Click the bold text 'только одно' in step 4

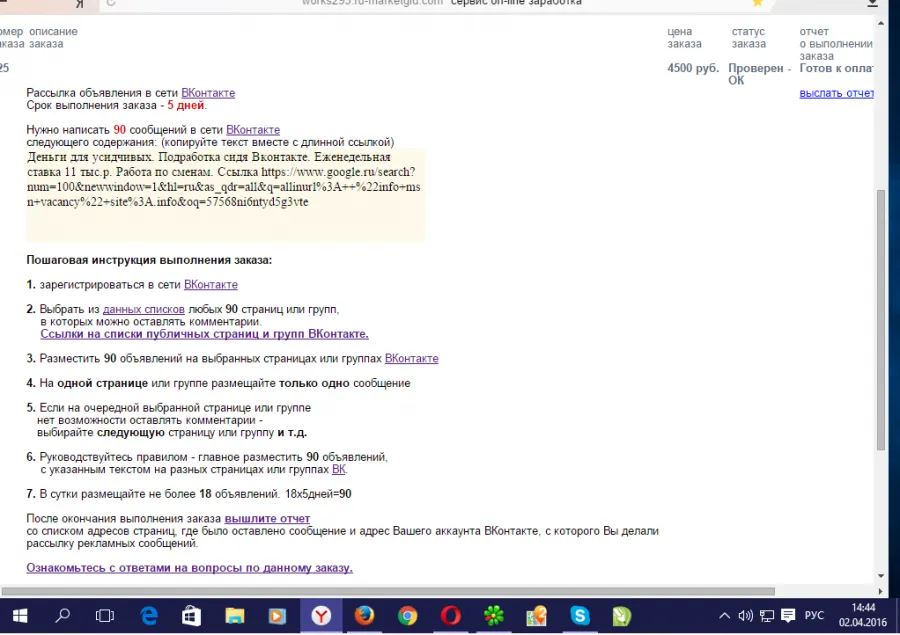coord(314,384)
